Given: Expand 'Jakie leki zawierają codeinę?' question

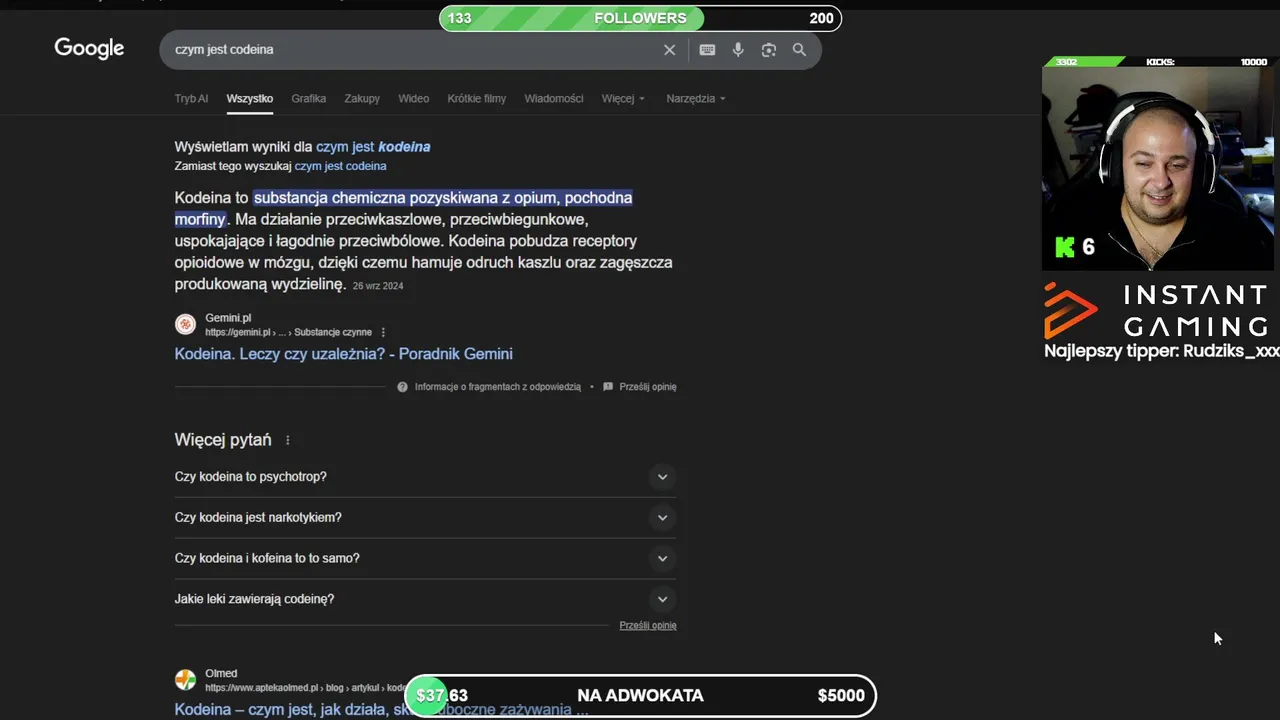Looking at the screenshot, I should [x=425, y=599].
